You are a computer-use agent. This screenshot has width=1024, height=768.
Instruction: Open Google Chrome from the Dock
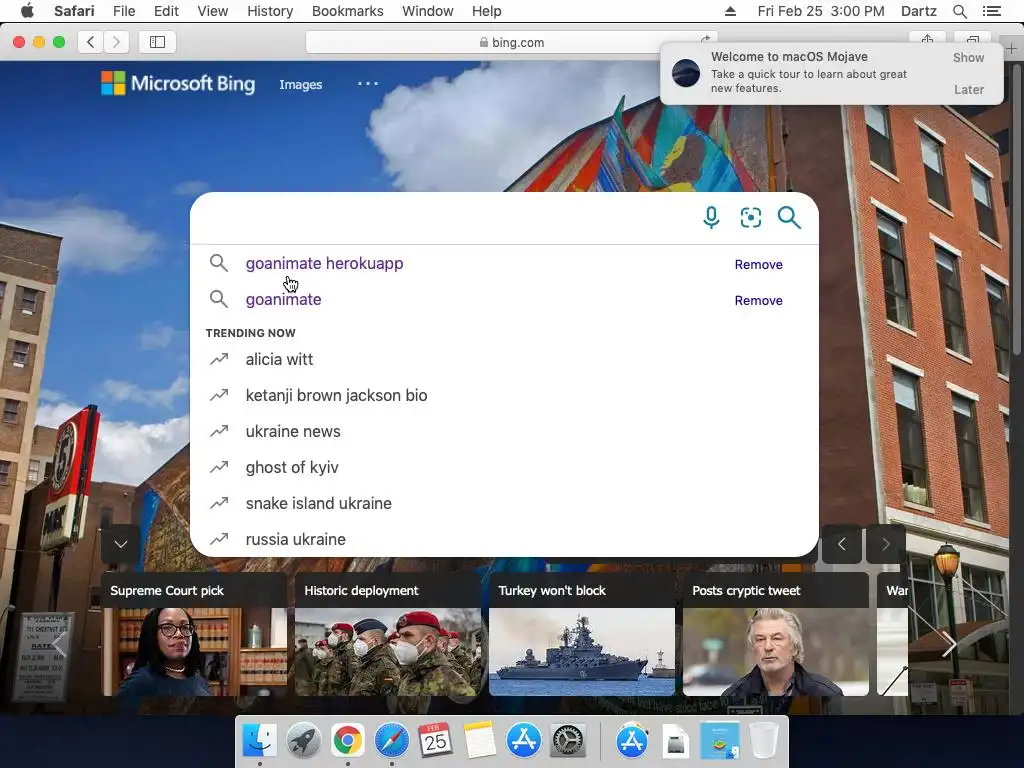tap(347, 741)
